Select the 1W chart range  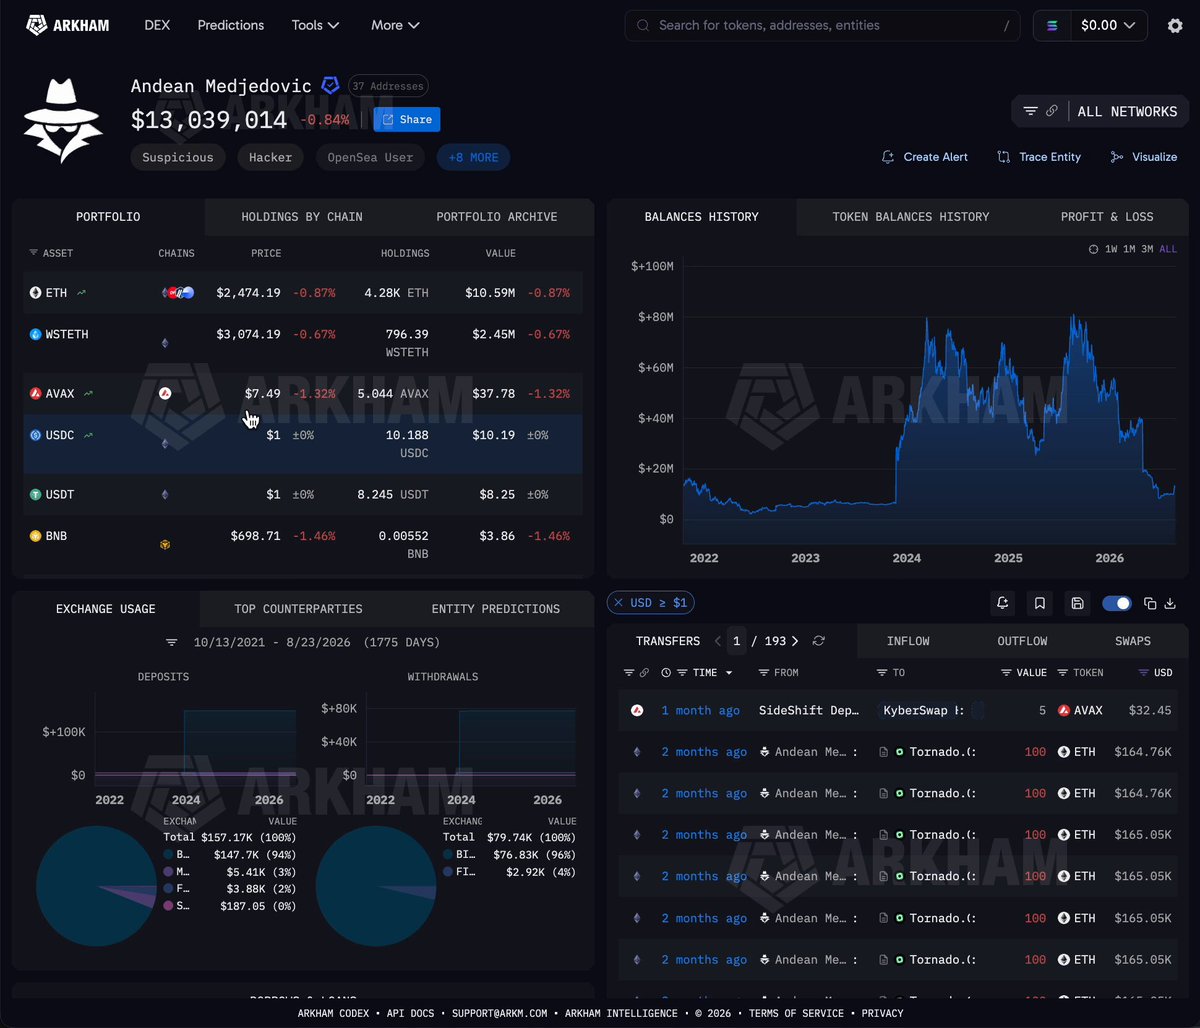1111,249
